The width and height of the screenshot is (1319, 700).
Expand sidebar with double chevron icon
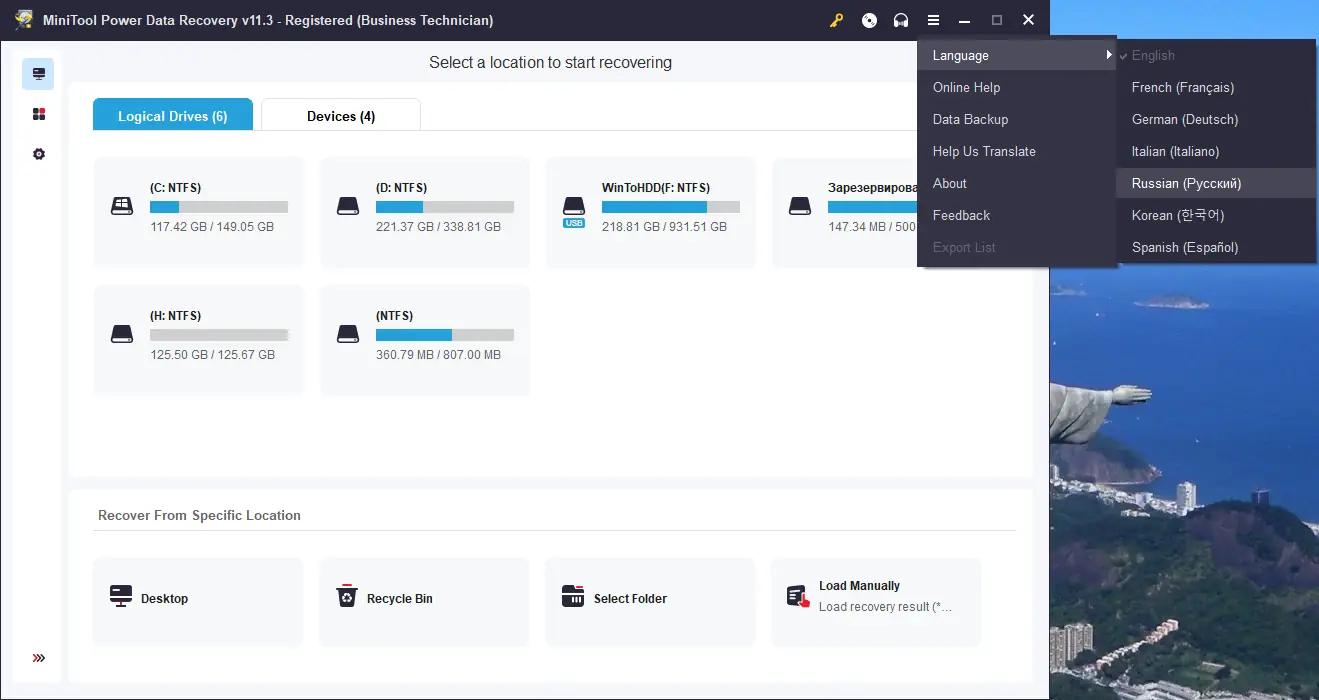coord(39,658)
